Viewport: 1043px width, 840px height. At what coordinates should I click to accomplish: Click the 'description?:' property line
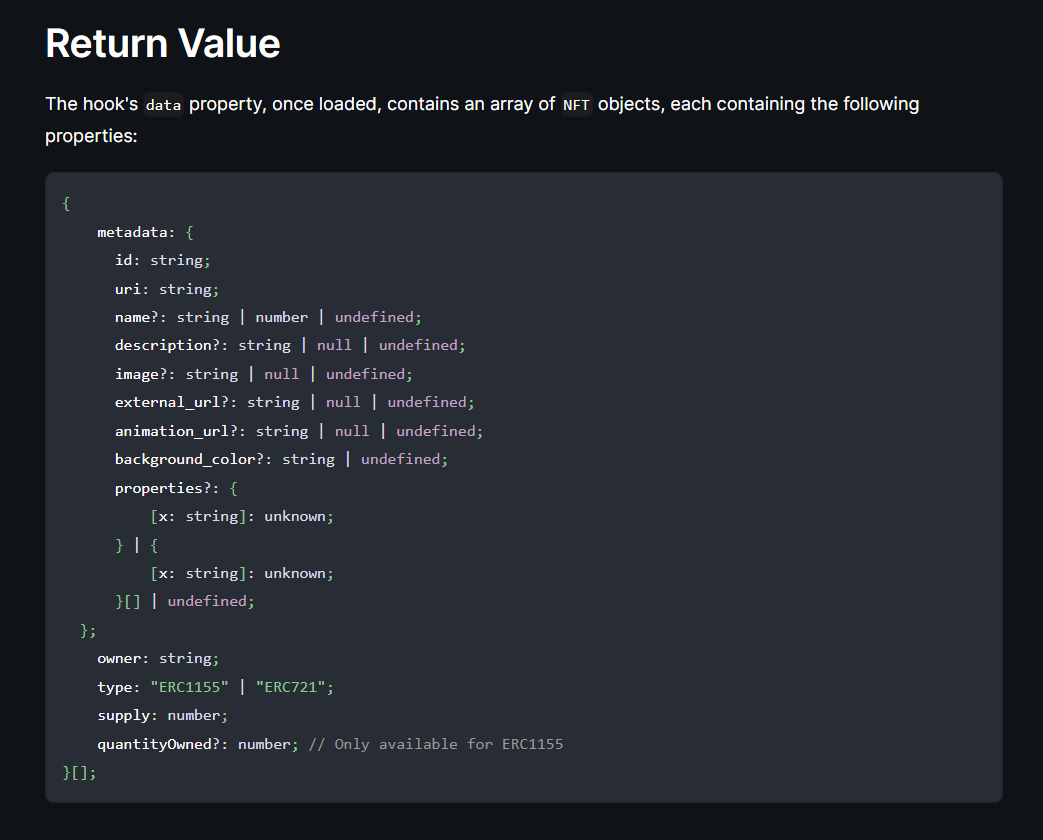pyautogui.click(x=290, y=345)
